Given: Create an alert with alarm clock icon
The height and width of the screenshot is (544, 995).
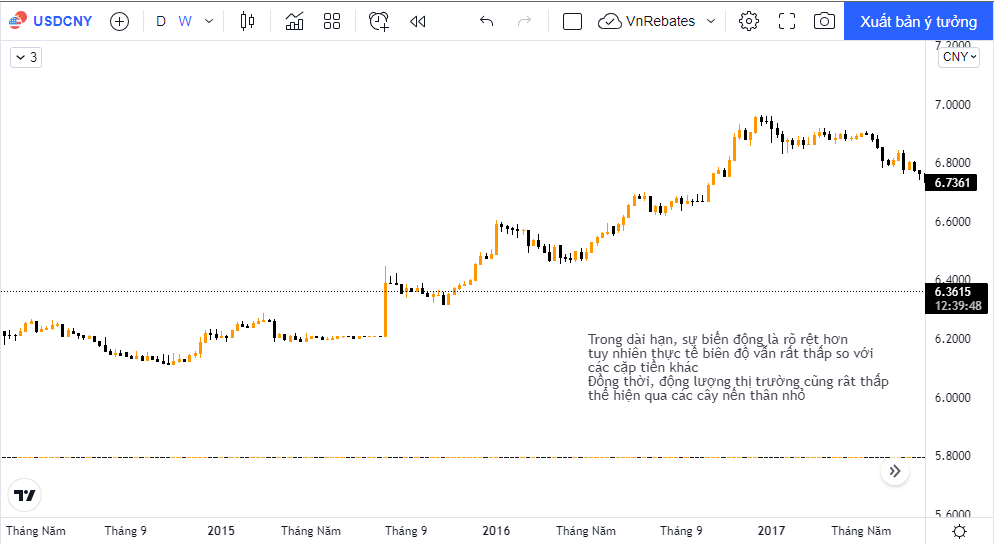Looking at the screenshot, I should tap(379, 21).
